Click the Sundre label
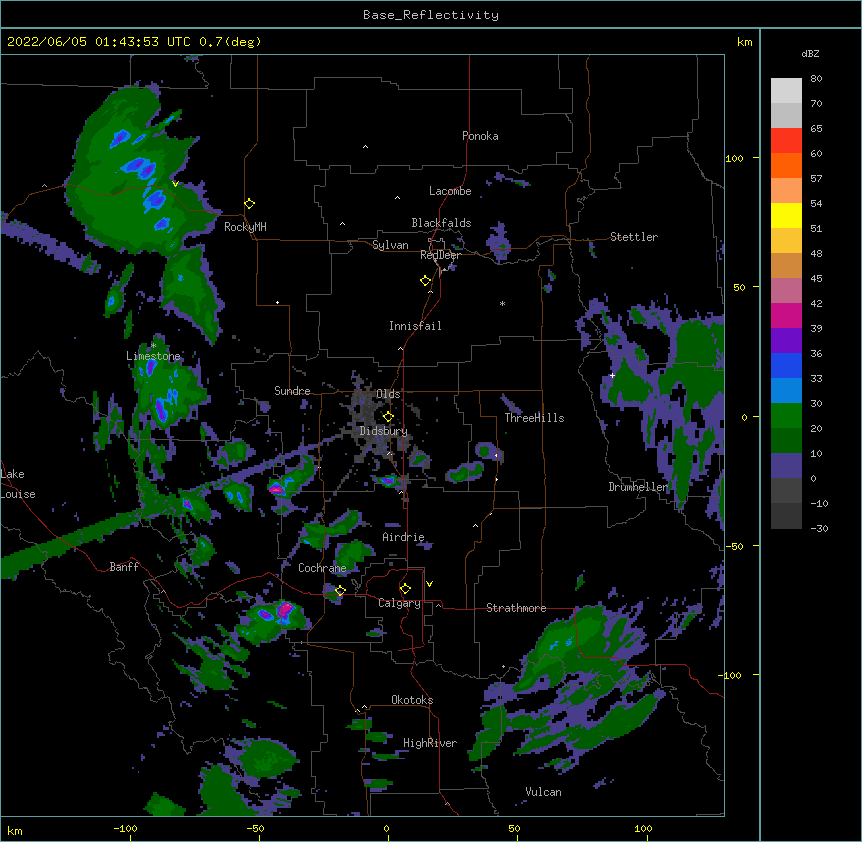 292,391
